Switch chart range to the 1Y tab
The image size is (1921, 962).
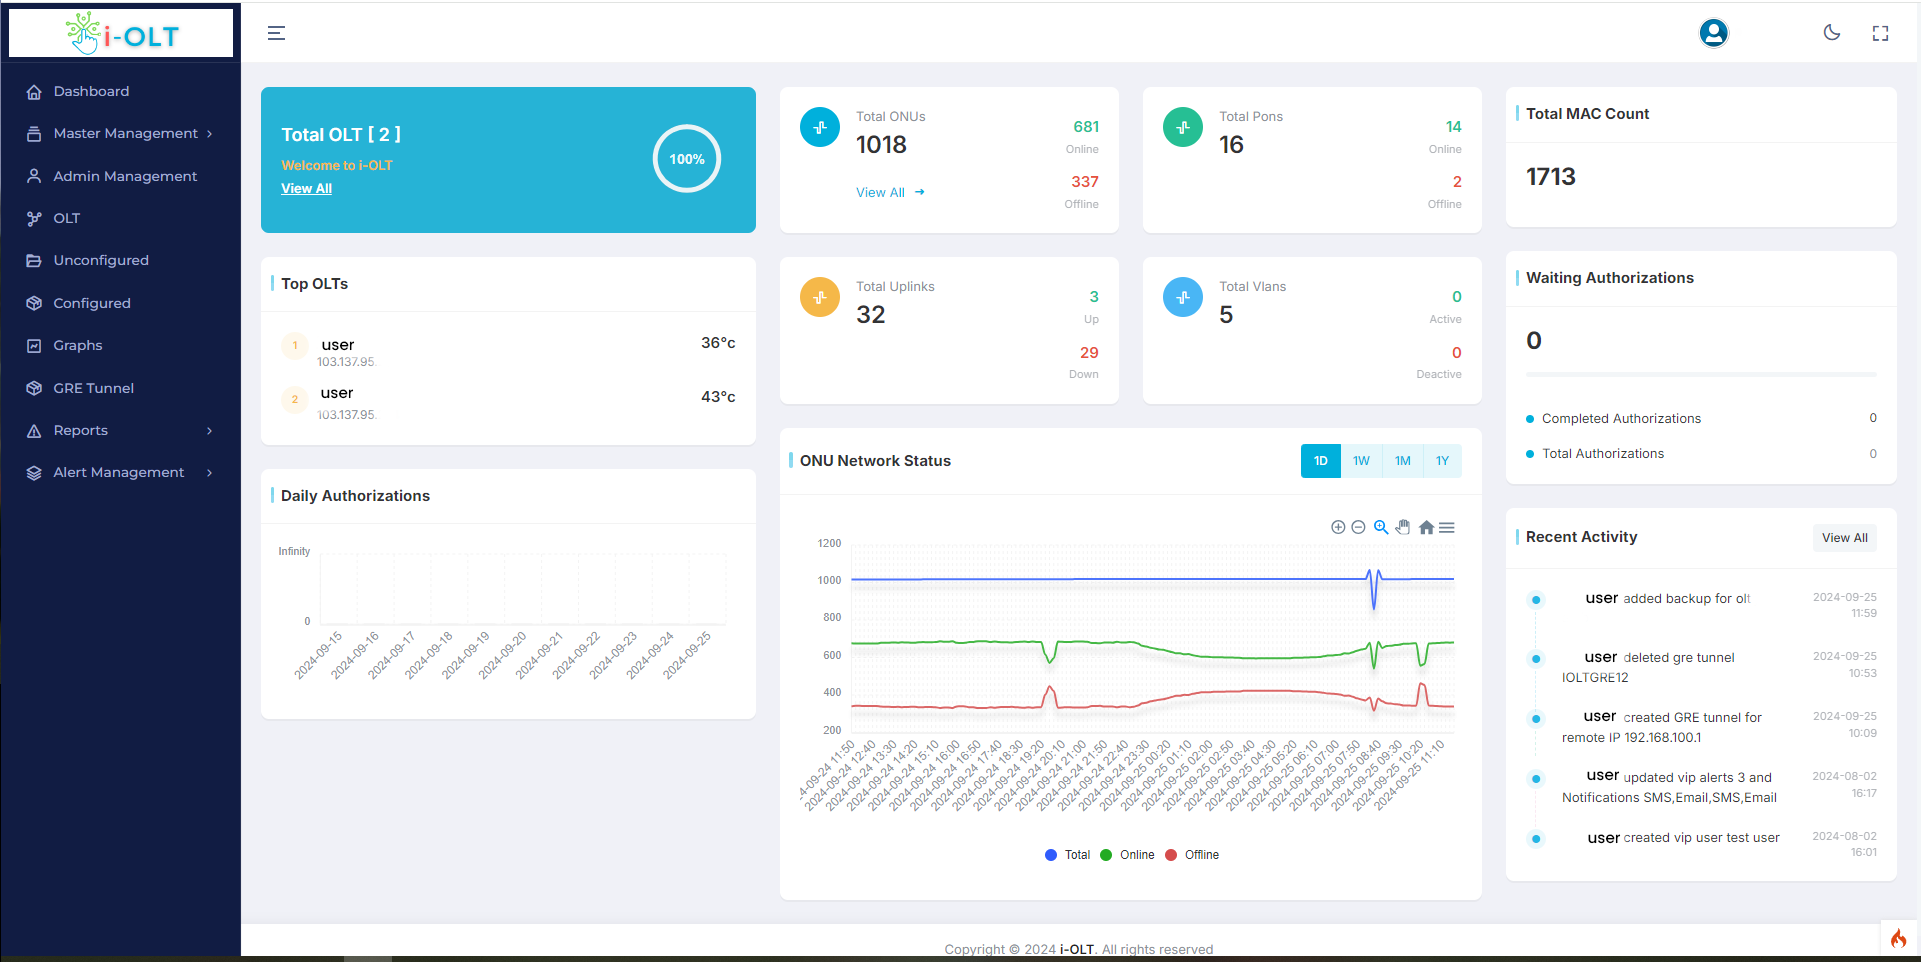pos(1442,461)
